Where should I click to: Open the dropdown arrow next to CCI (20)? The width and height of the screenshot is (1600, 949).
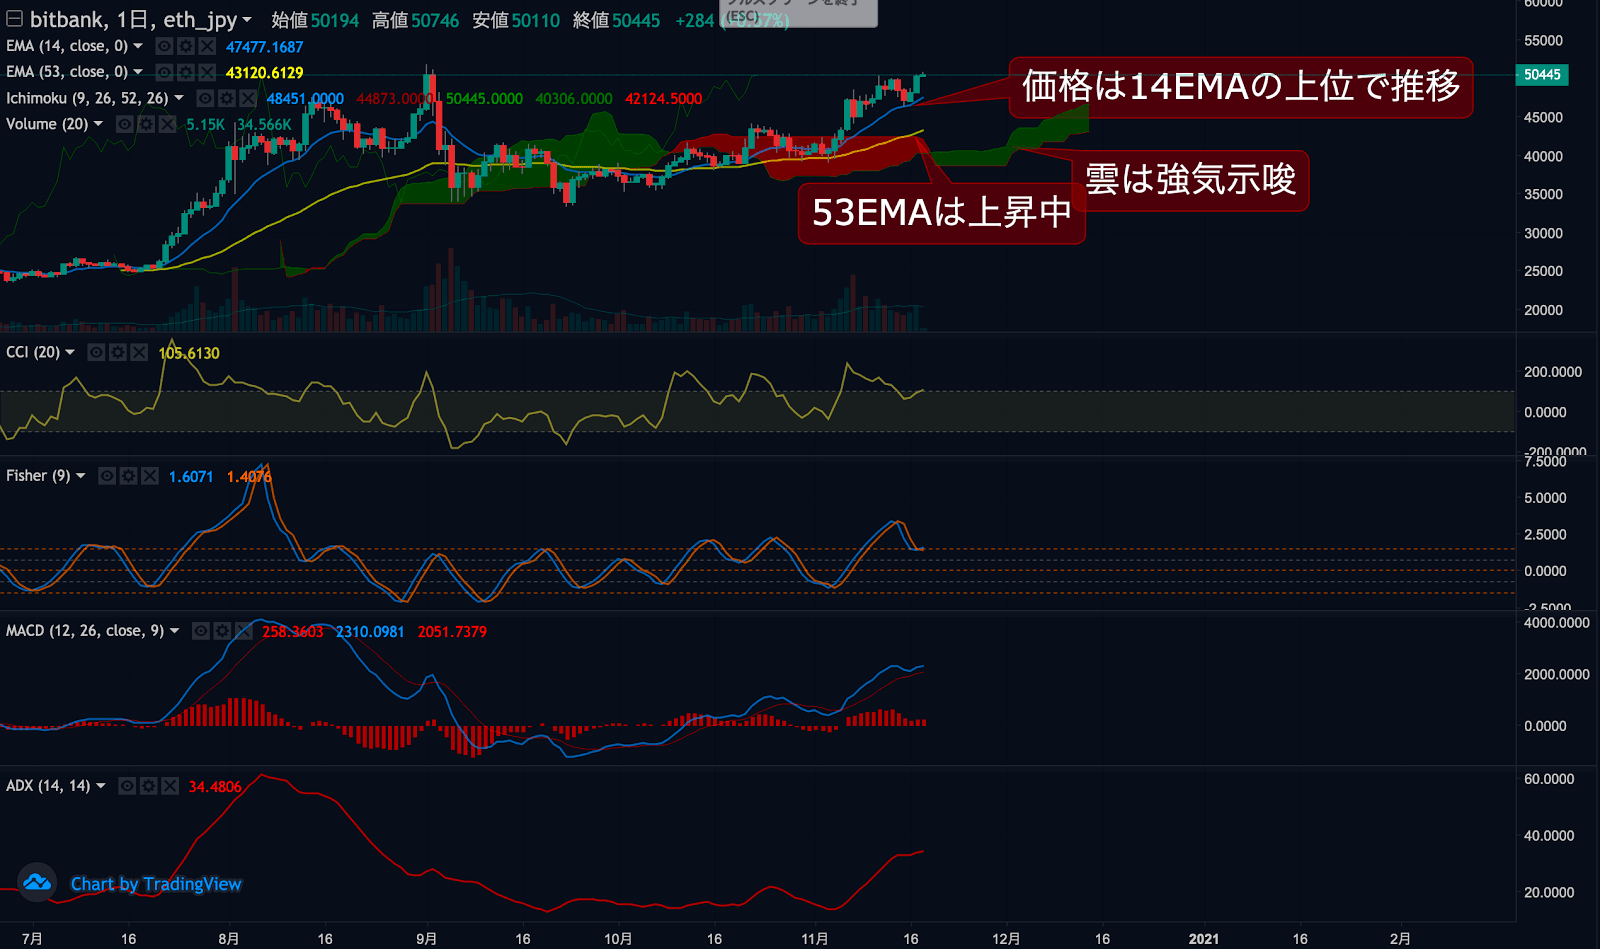click(70, 352)
